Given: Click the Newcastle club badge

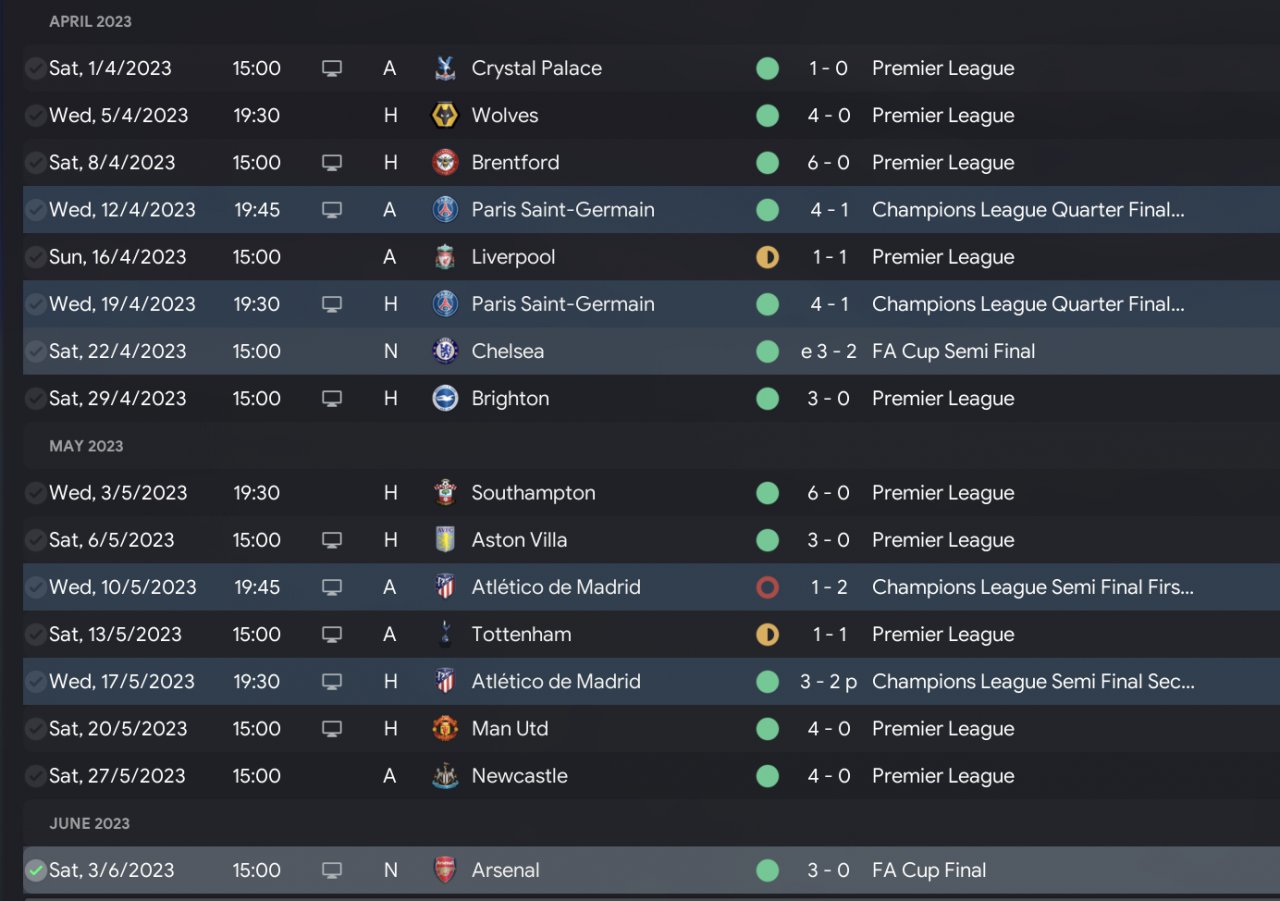Looking at the screenshot, I should tap(445, 776).
